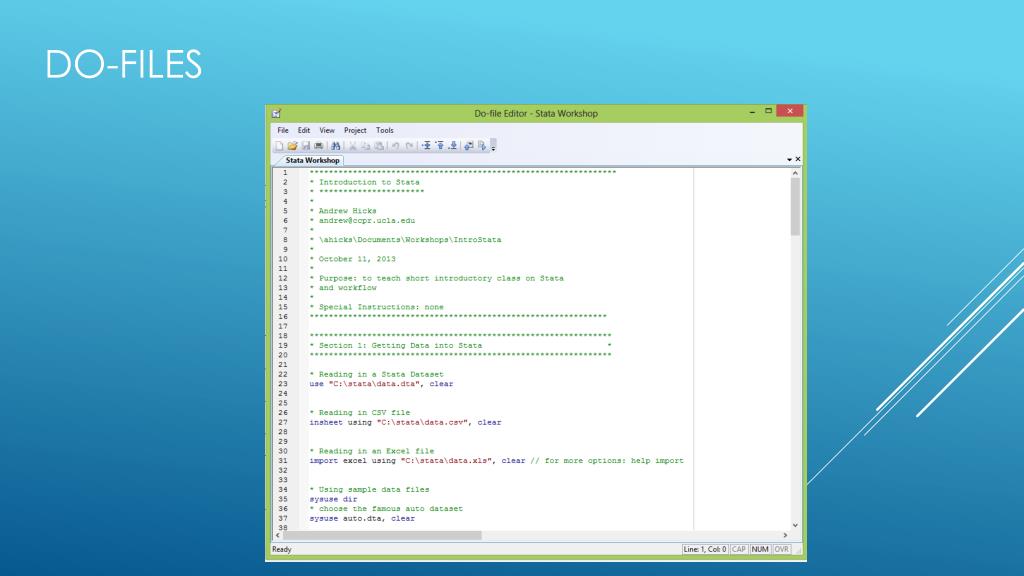The height and width of the screenshot is (576, 1024).
Task: Click the Workshops\IntroStata path comment line
Action: click(x=406, y=240)
